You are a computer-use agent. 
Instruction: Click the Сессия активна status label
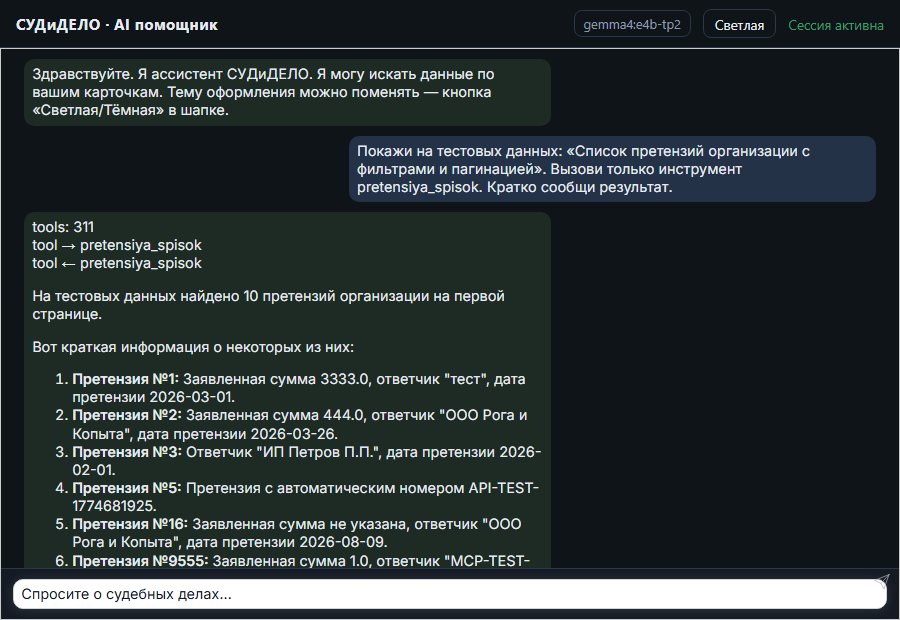(835, 25)
